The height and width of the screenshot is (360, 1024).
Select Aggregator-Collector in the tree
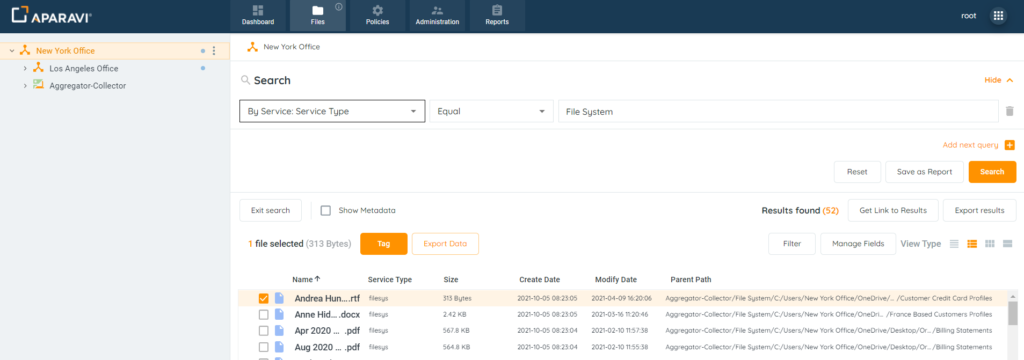(88, 86)
